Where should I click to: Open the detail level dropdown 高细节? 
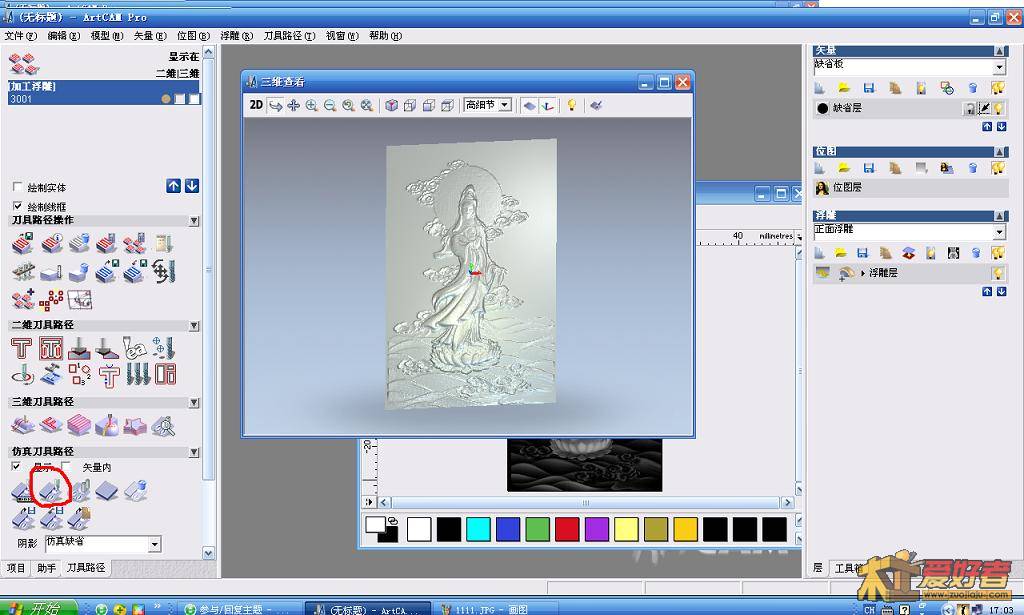coord(505,105)
